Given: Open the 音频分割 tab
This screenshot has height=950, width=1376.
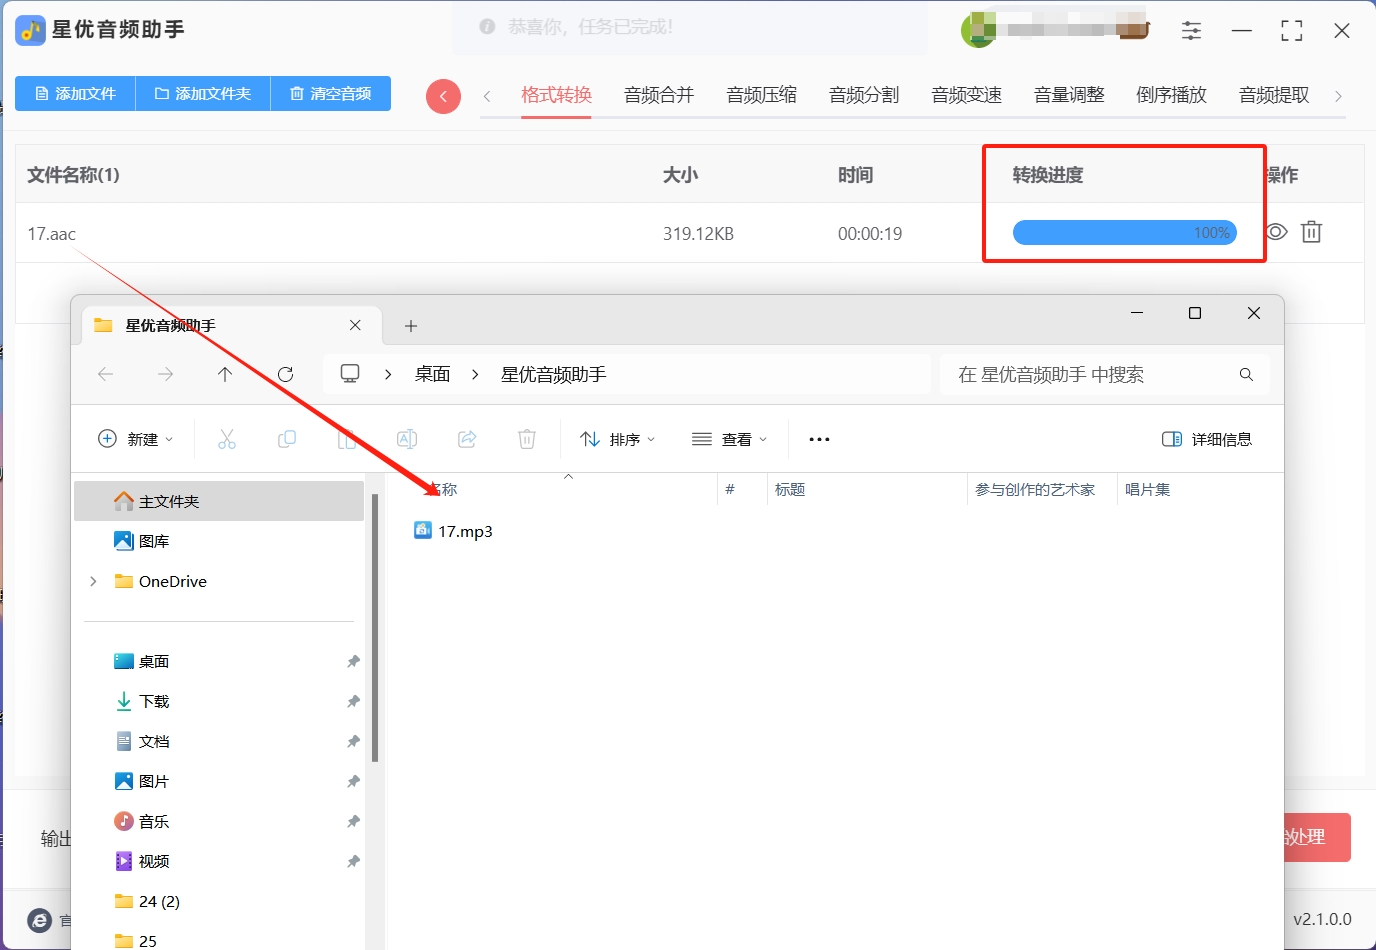Looking at the screenshot, I should 864,95.
